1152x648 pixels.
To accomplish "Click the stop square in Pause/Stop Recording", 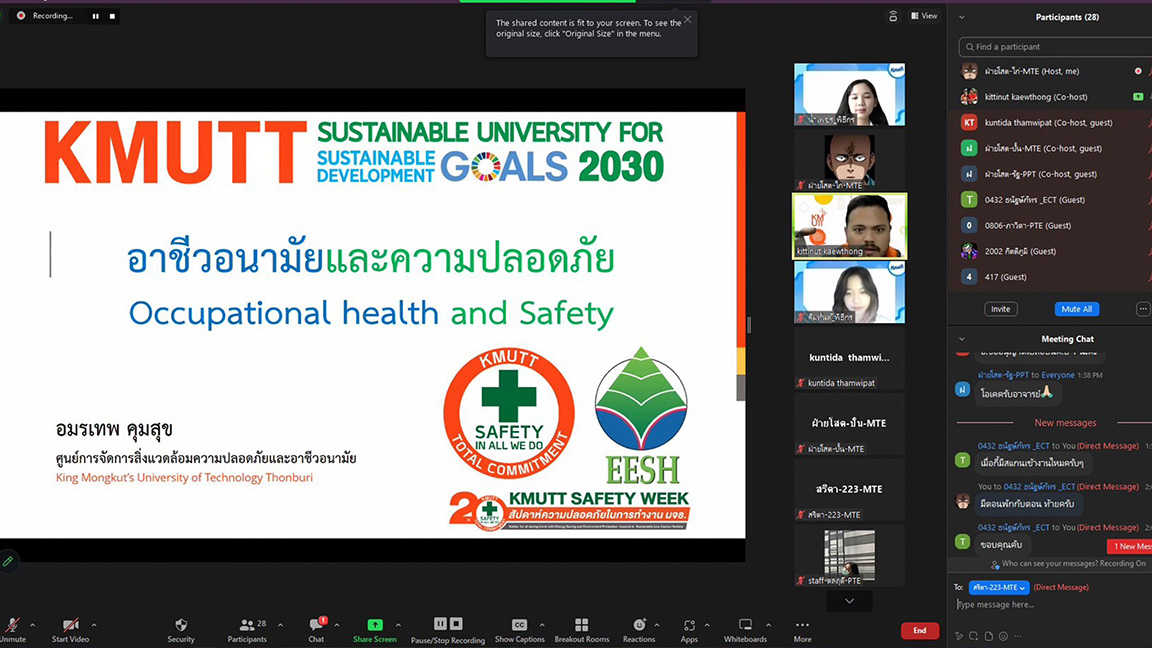I will (456, 624).
